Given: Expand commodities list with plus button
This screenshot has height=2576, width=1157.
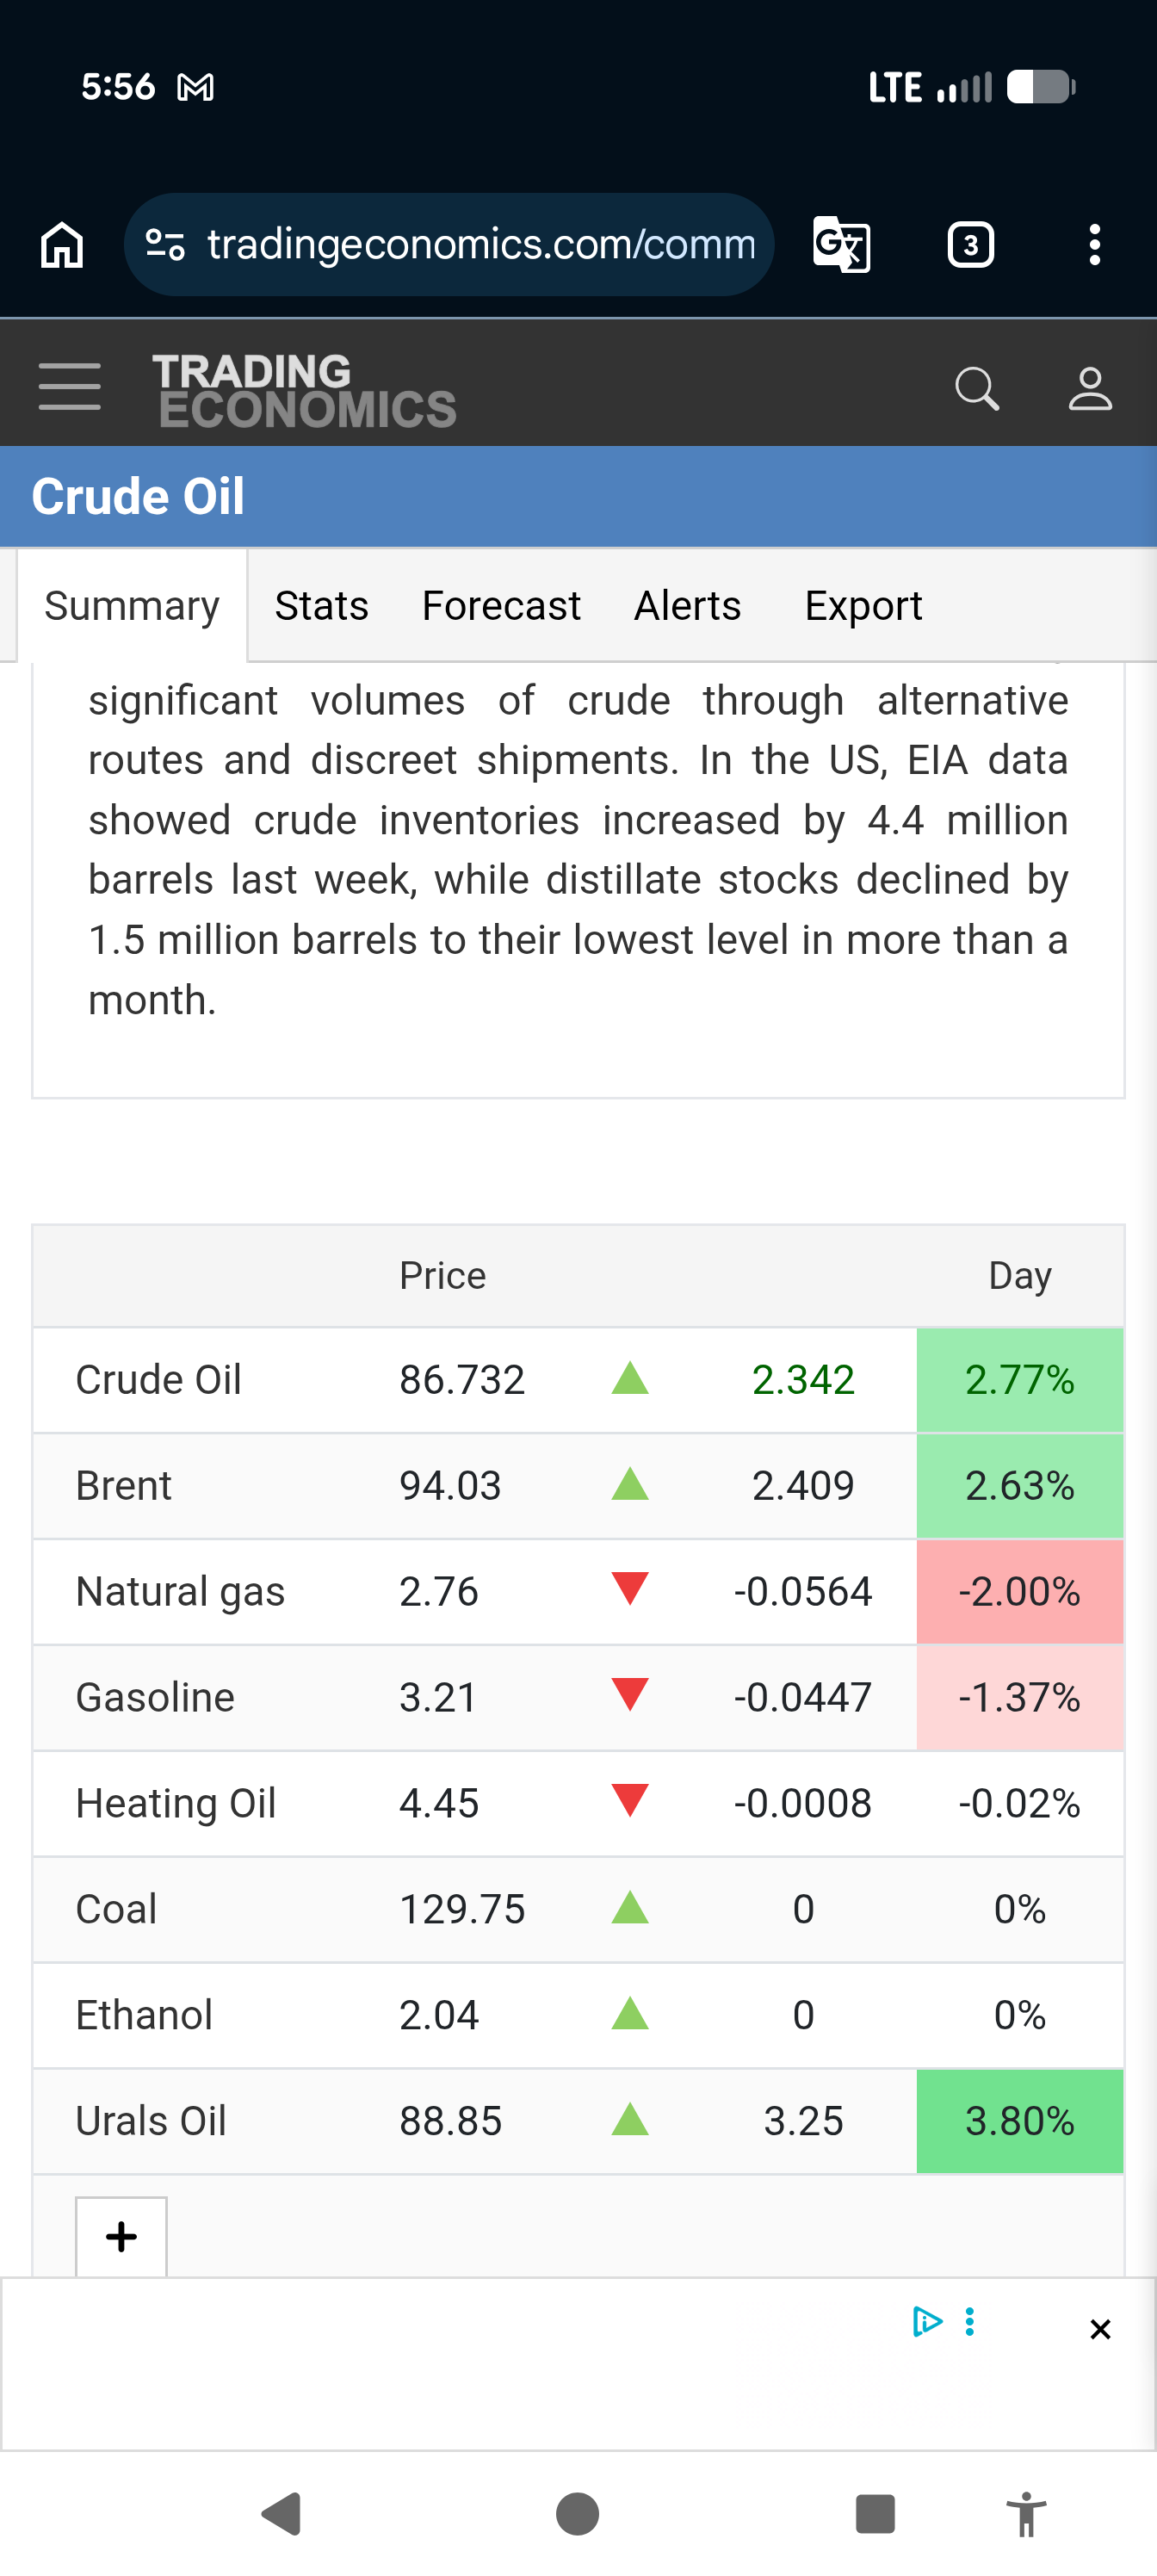Looking at the screenshot, I should pos(121,2236).
